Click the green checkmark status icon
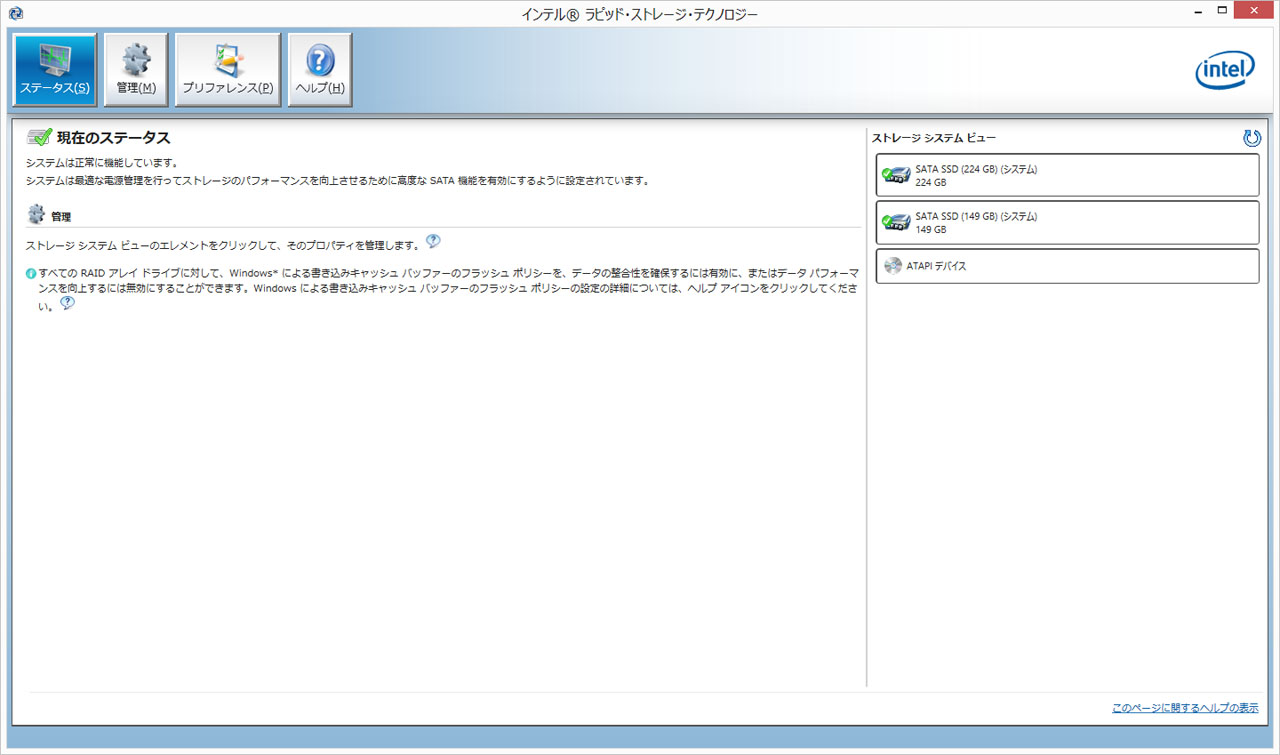This screenshot has width=1280, height=755. click(39, 138)
